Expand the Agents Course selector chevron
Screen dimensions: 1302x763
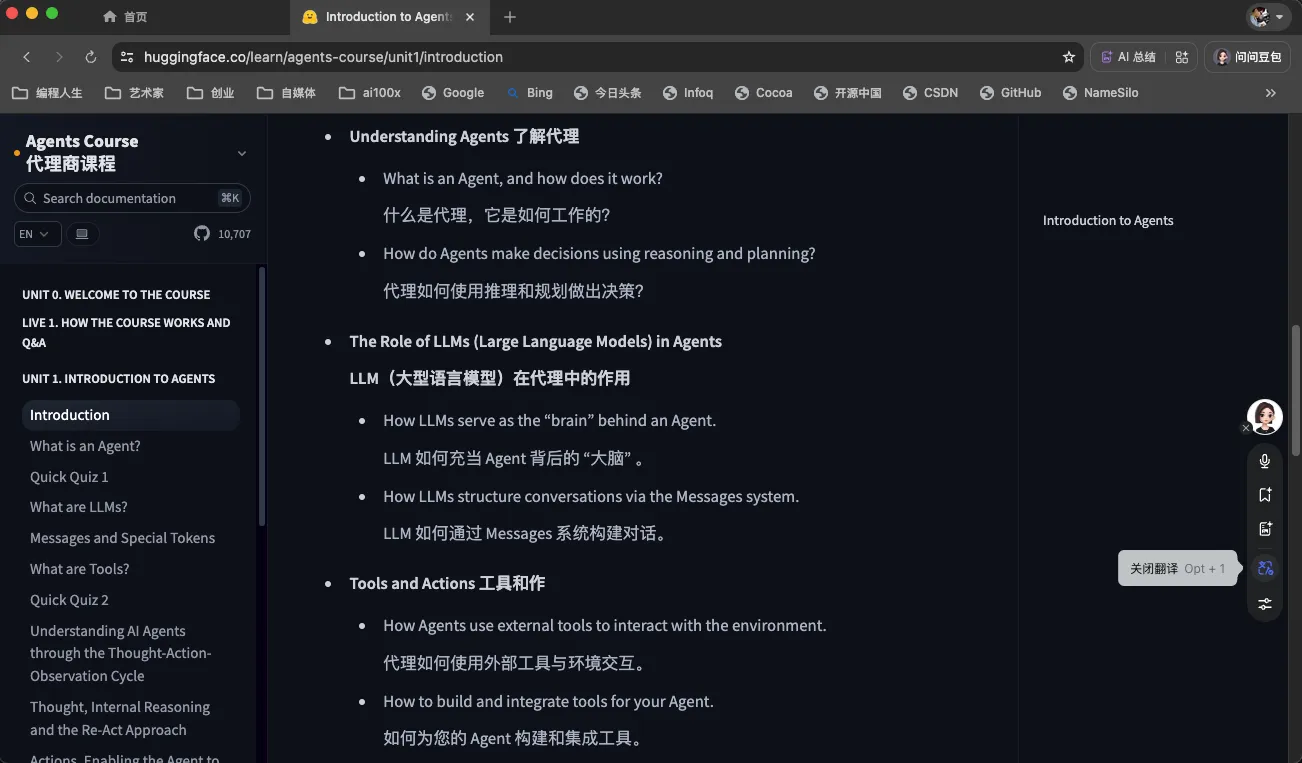coord(241,153)
